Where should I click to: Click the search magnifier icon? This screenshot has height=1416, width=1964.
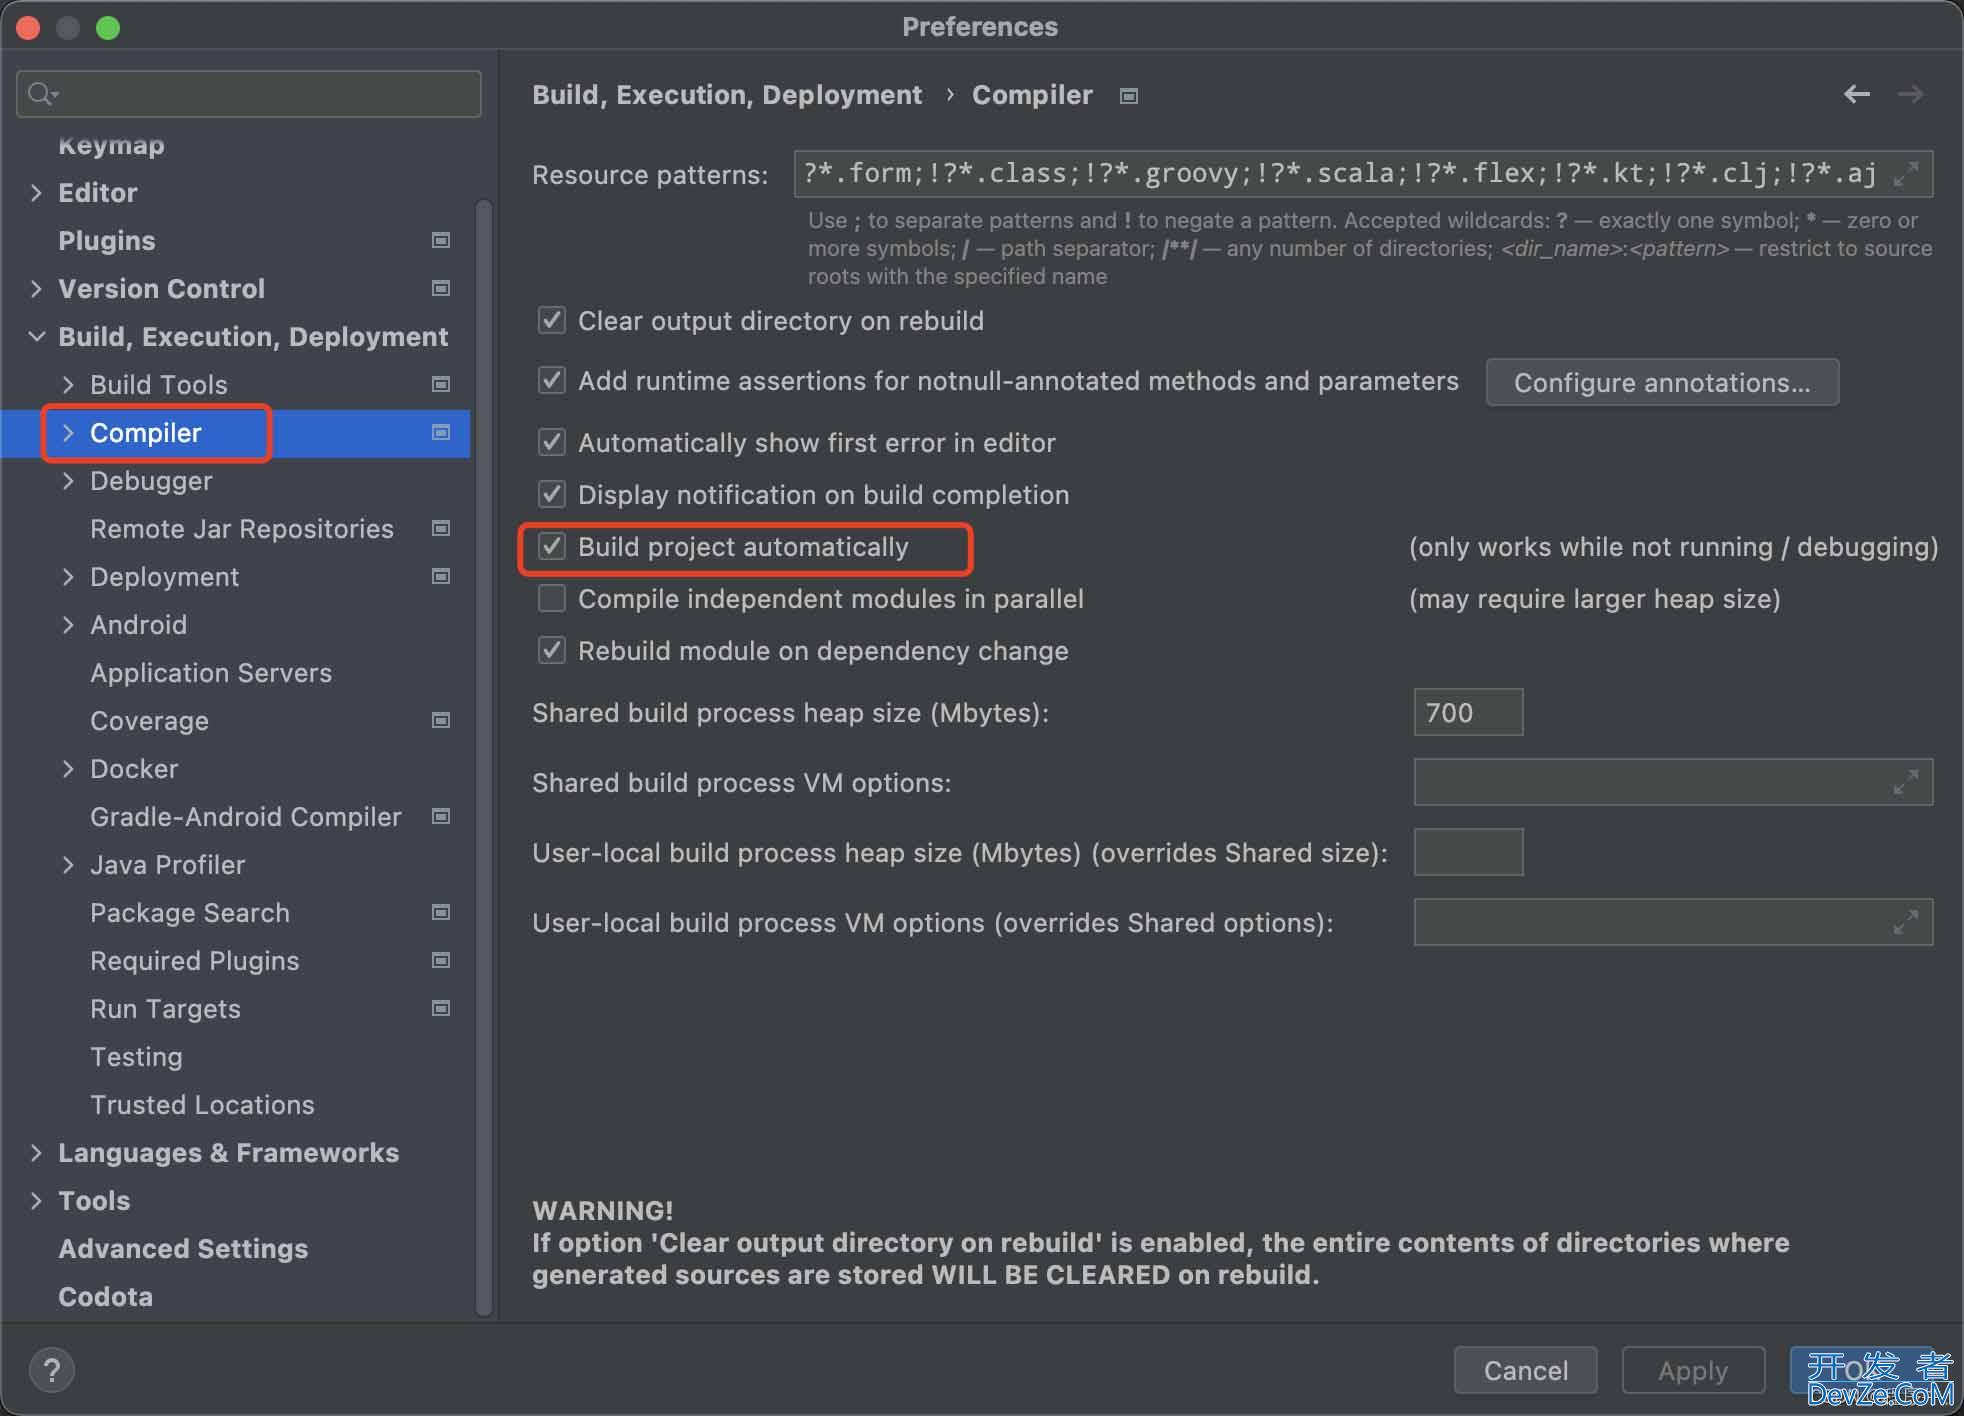click(x=42, y=94)
